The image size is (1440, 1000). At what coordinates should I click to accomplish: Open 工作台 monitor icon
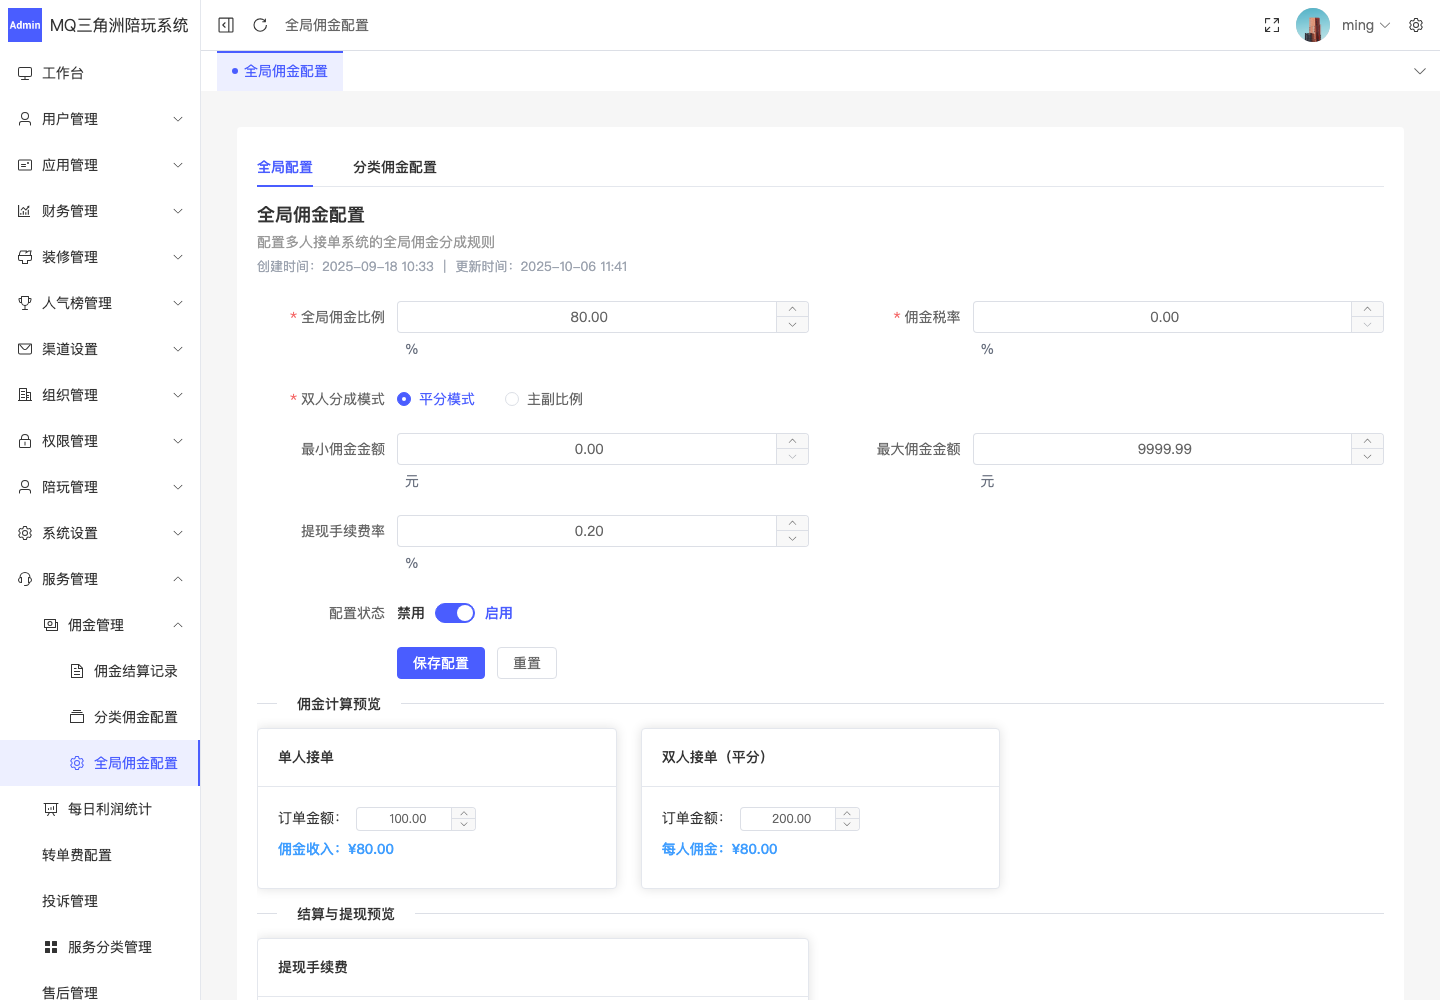tap(25, 73)
